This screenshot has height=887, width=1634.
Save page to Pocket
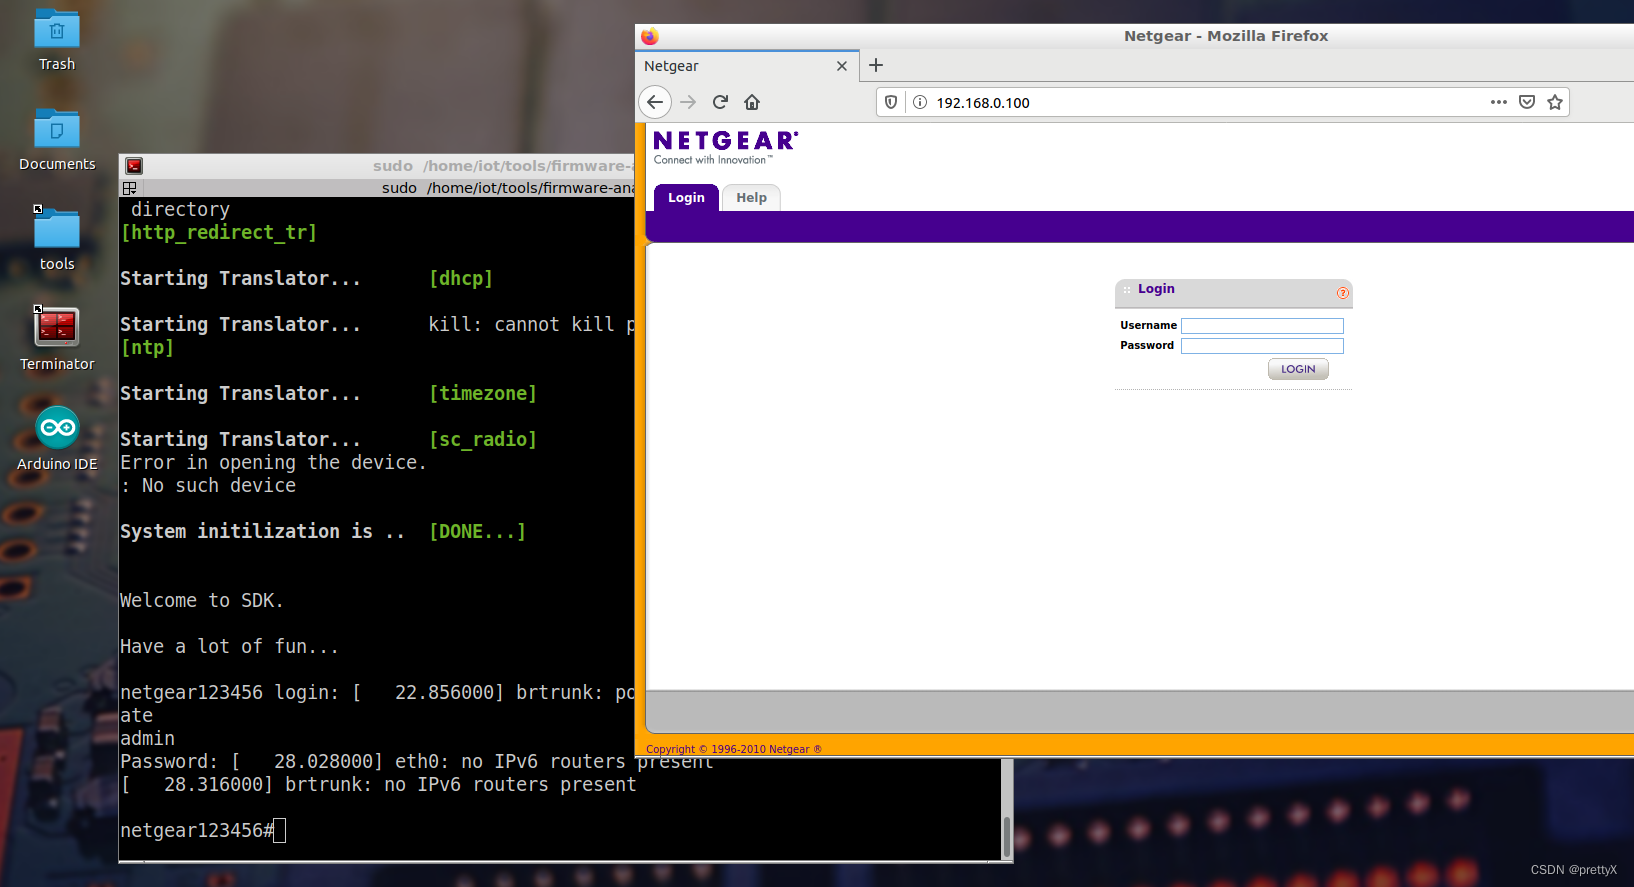point(1527,102)
